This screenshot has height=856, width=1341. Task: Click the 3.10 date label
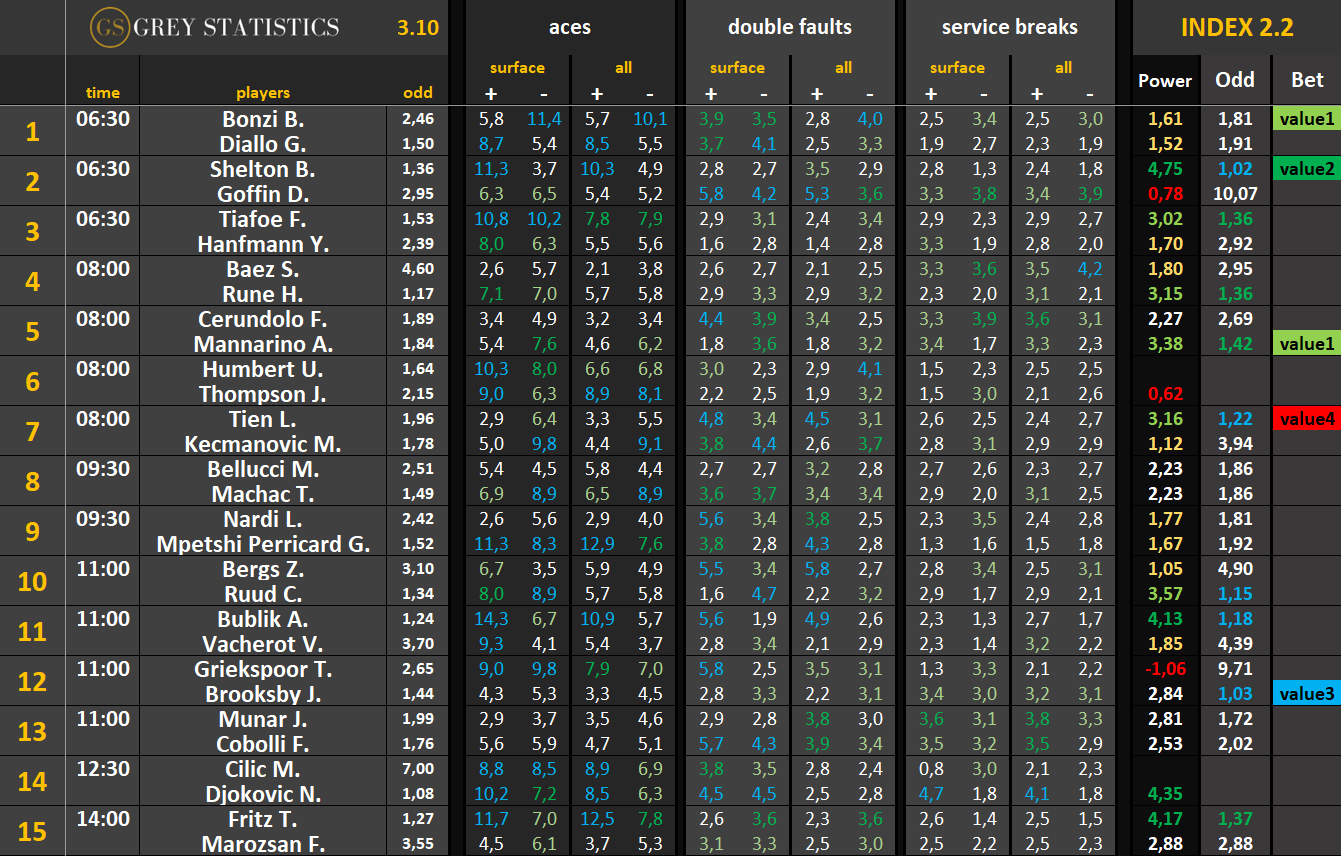tap(417, 27)
